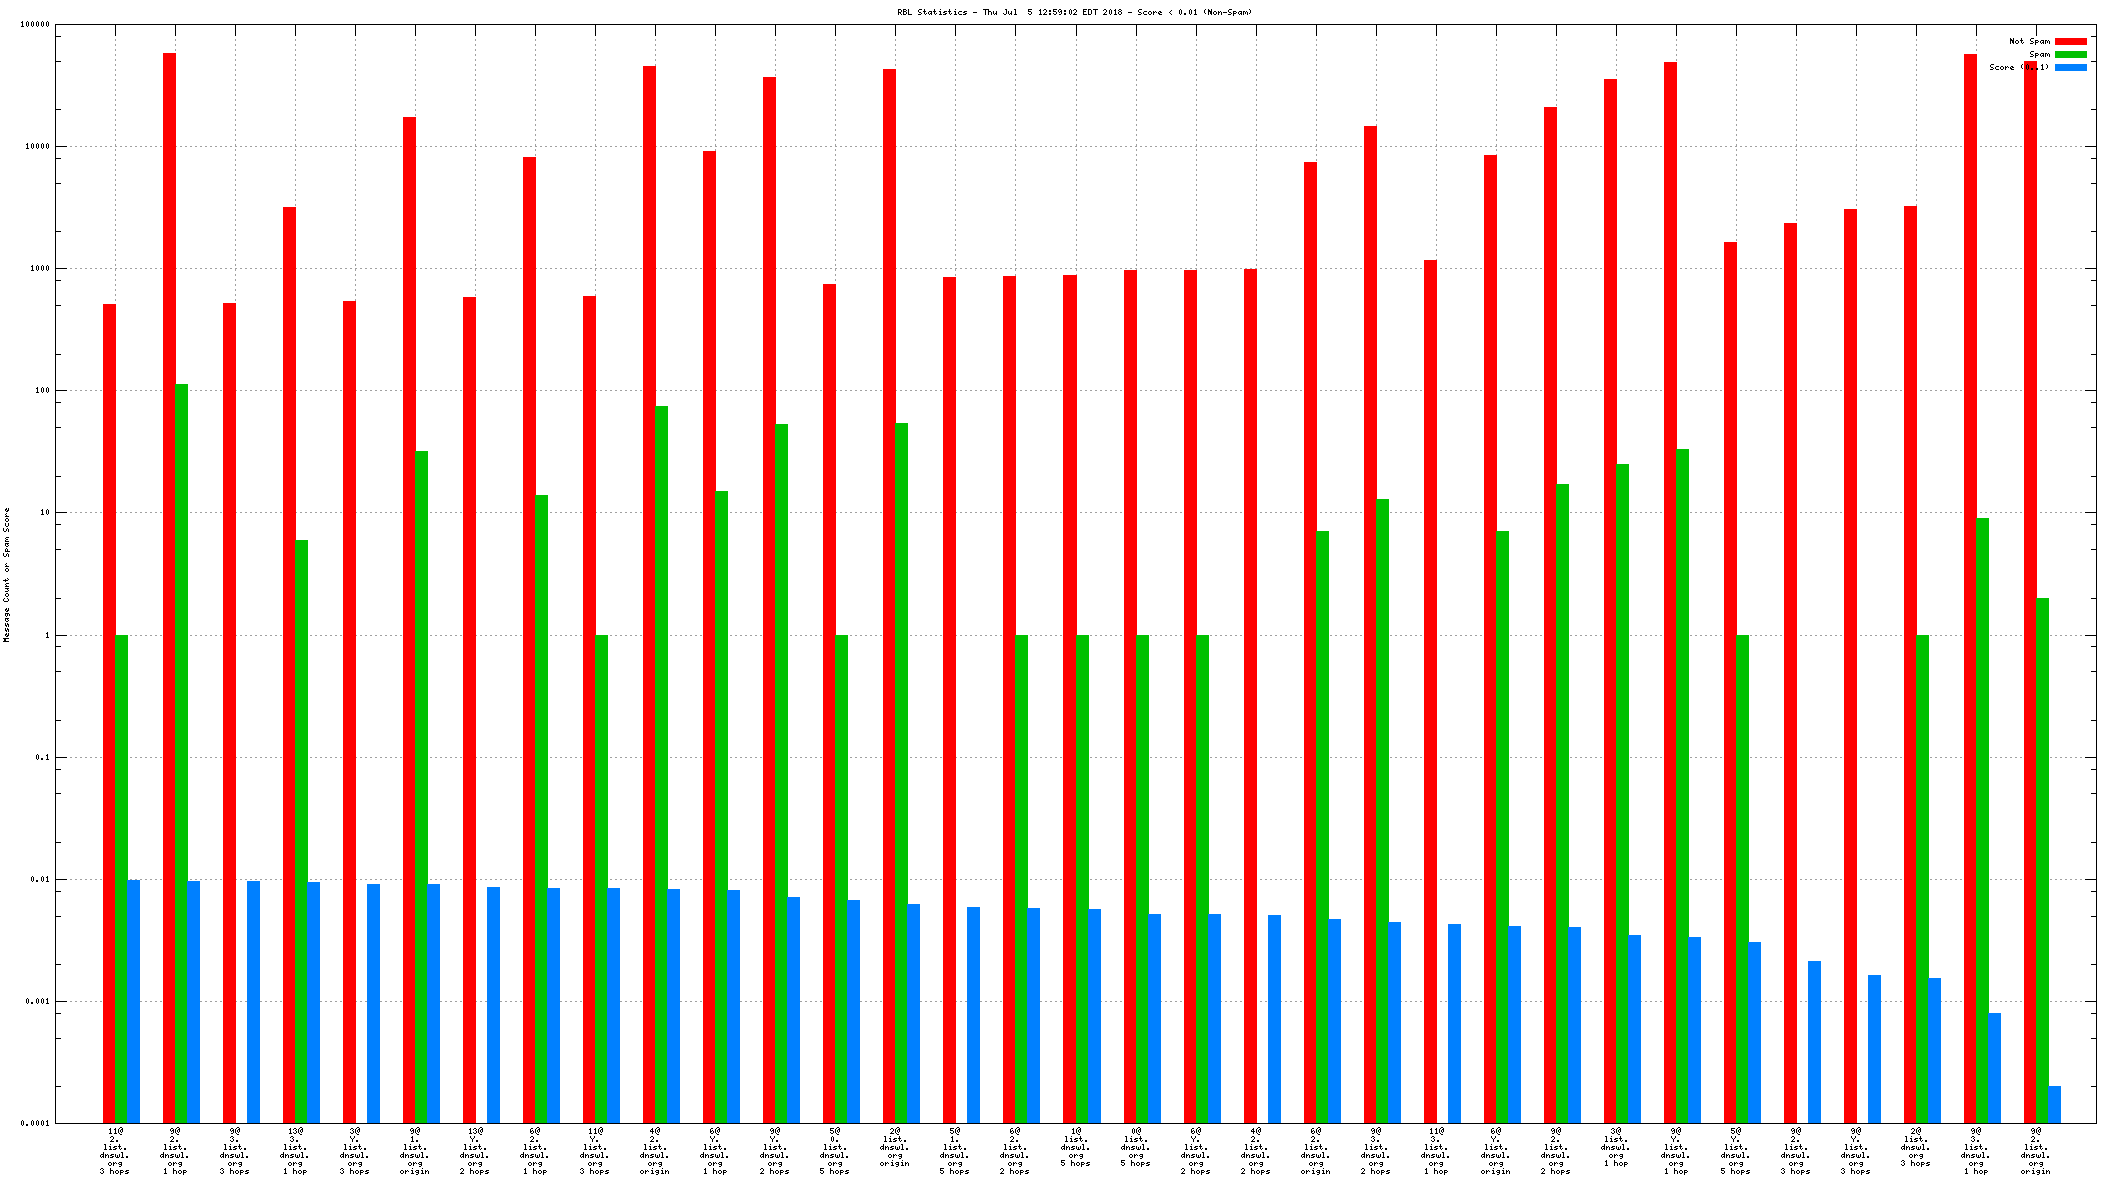Click the 4@2.list.dnswl.org 2 hops label
2112x1188 pixels.
(x=1255, y=1150)
